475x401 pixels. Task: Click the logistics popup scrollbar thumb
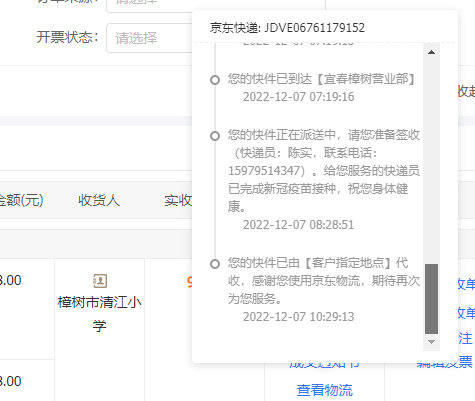(431, 299)
